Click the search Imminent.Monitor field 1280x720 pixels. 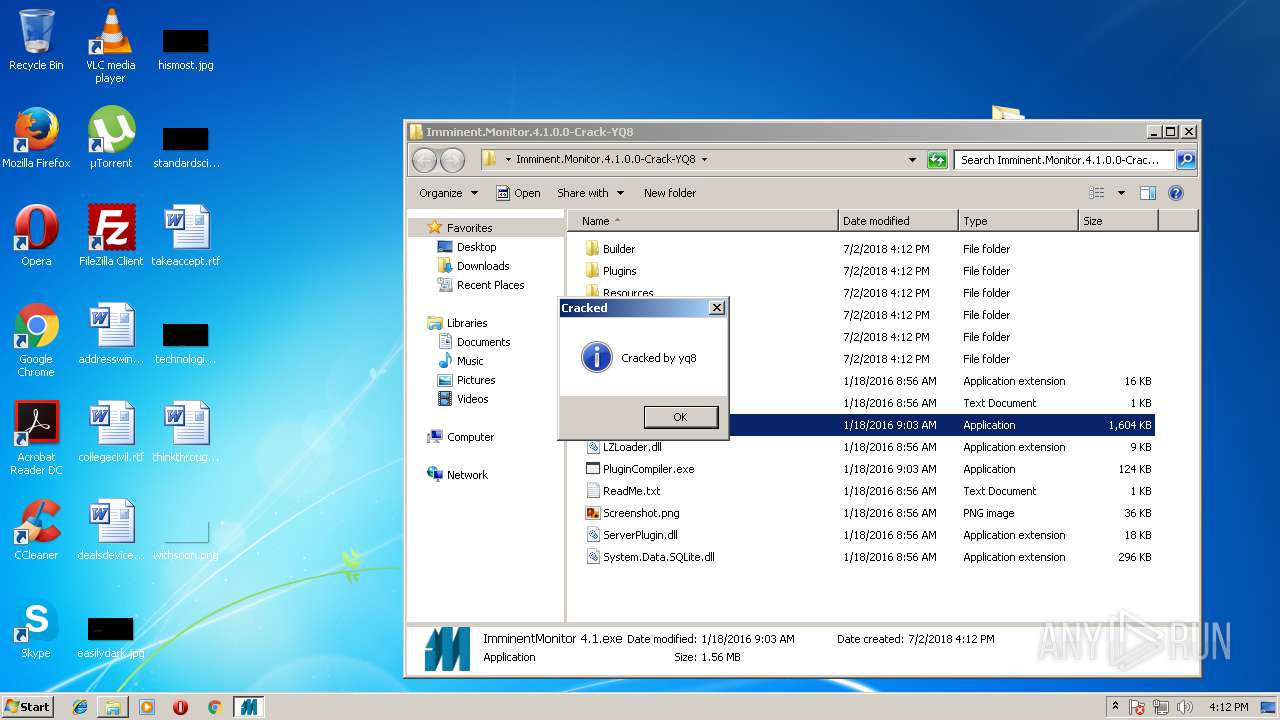click(1064, 160)
